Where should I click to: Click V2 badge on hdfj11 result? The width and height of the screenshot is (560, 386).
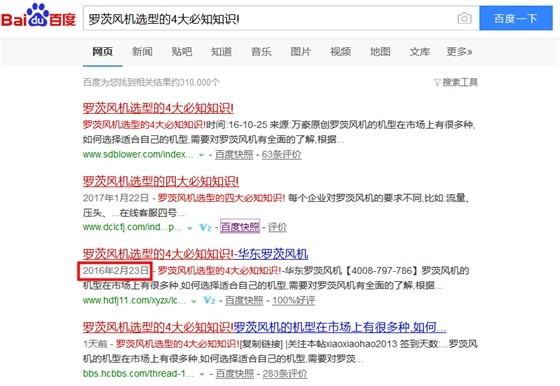tap(209, 301)
